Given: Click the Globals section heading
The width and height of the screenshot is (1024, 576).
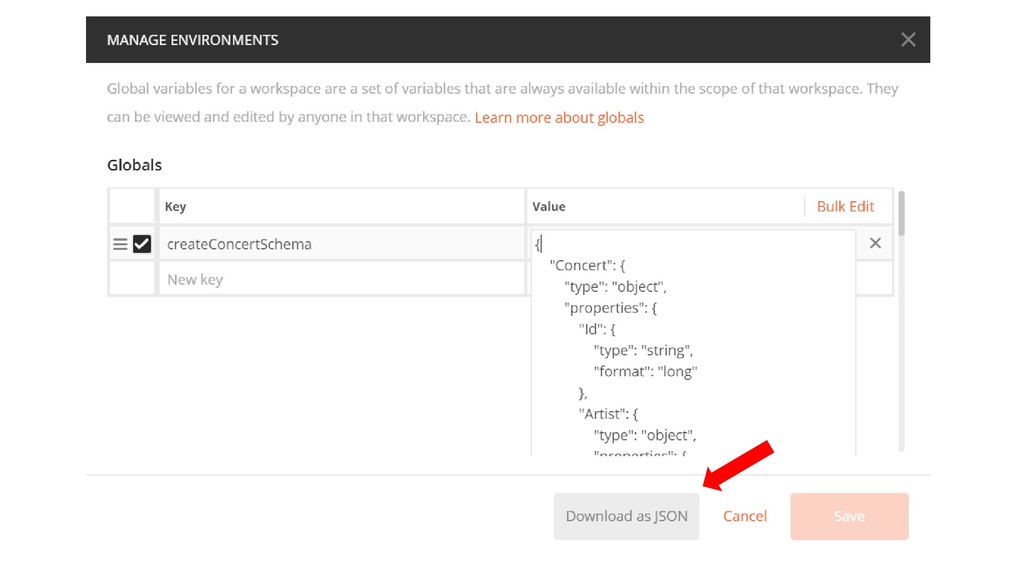Looking at the screenshot, I should 135,165.
